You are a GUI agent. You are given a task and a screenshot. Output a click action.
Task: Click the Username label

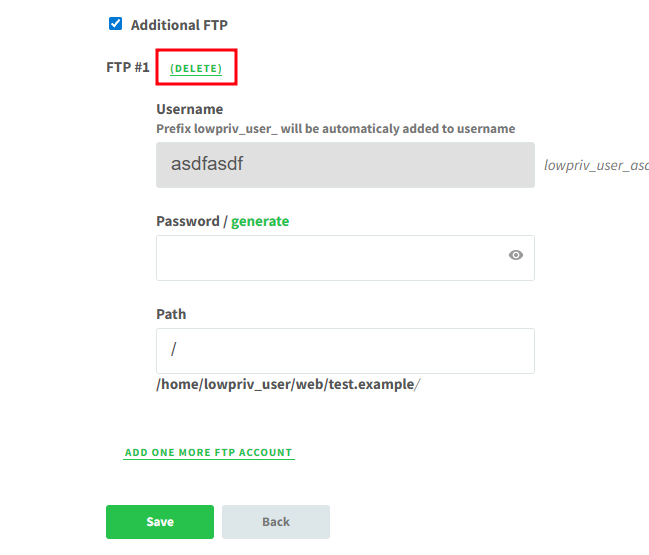190,109
